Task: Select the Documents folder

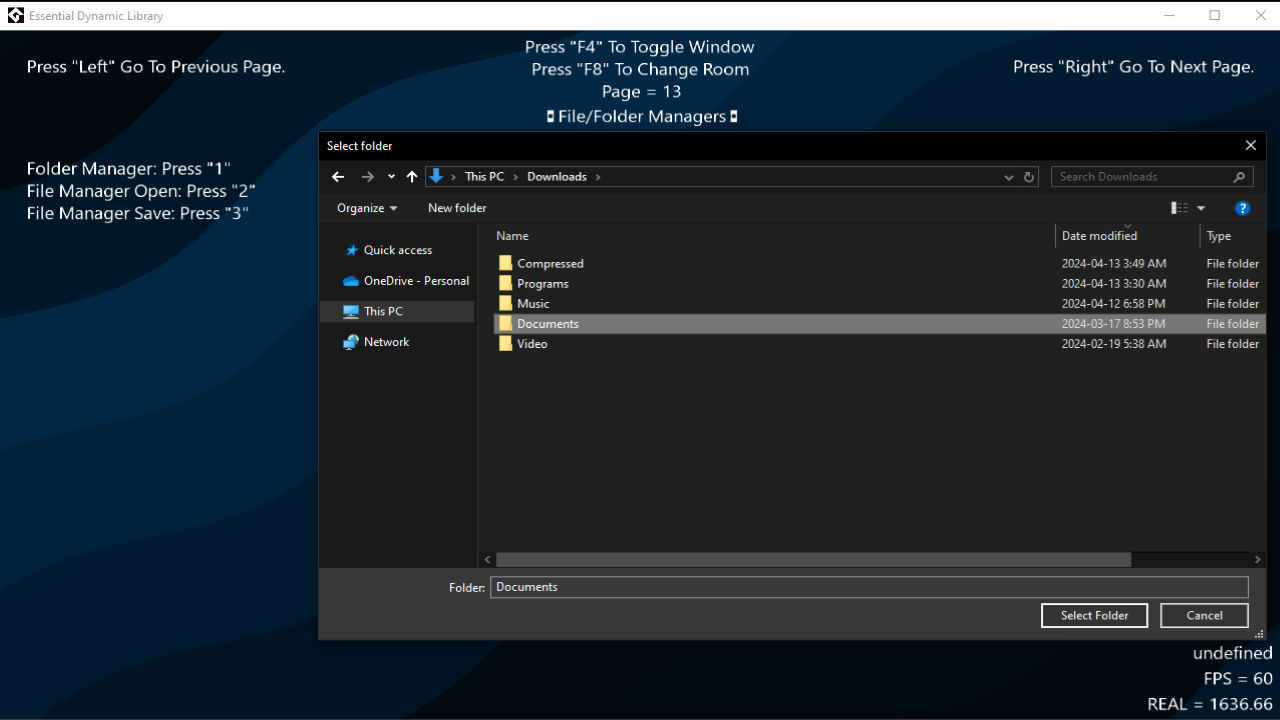Action: tap(547, 323)
